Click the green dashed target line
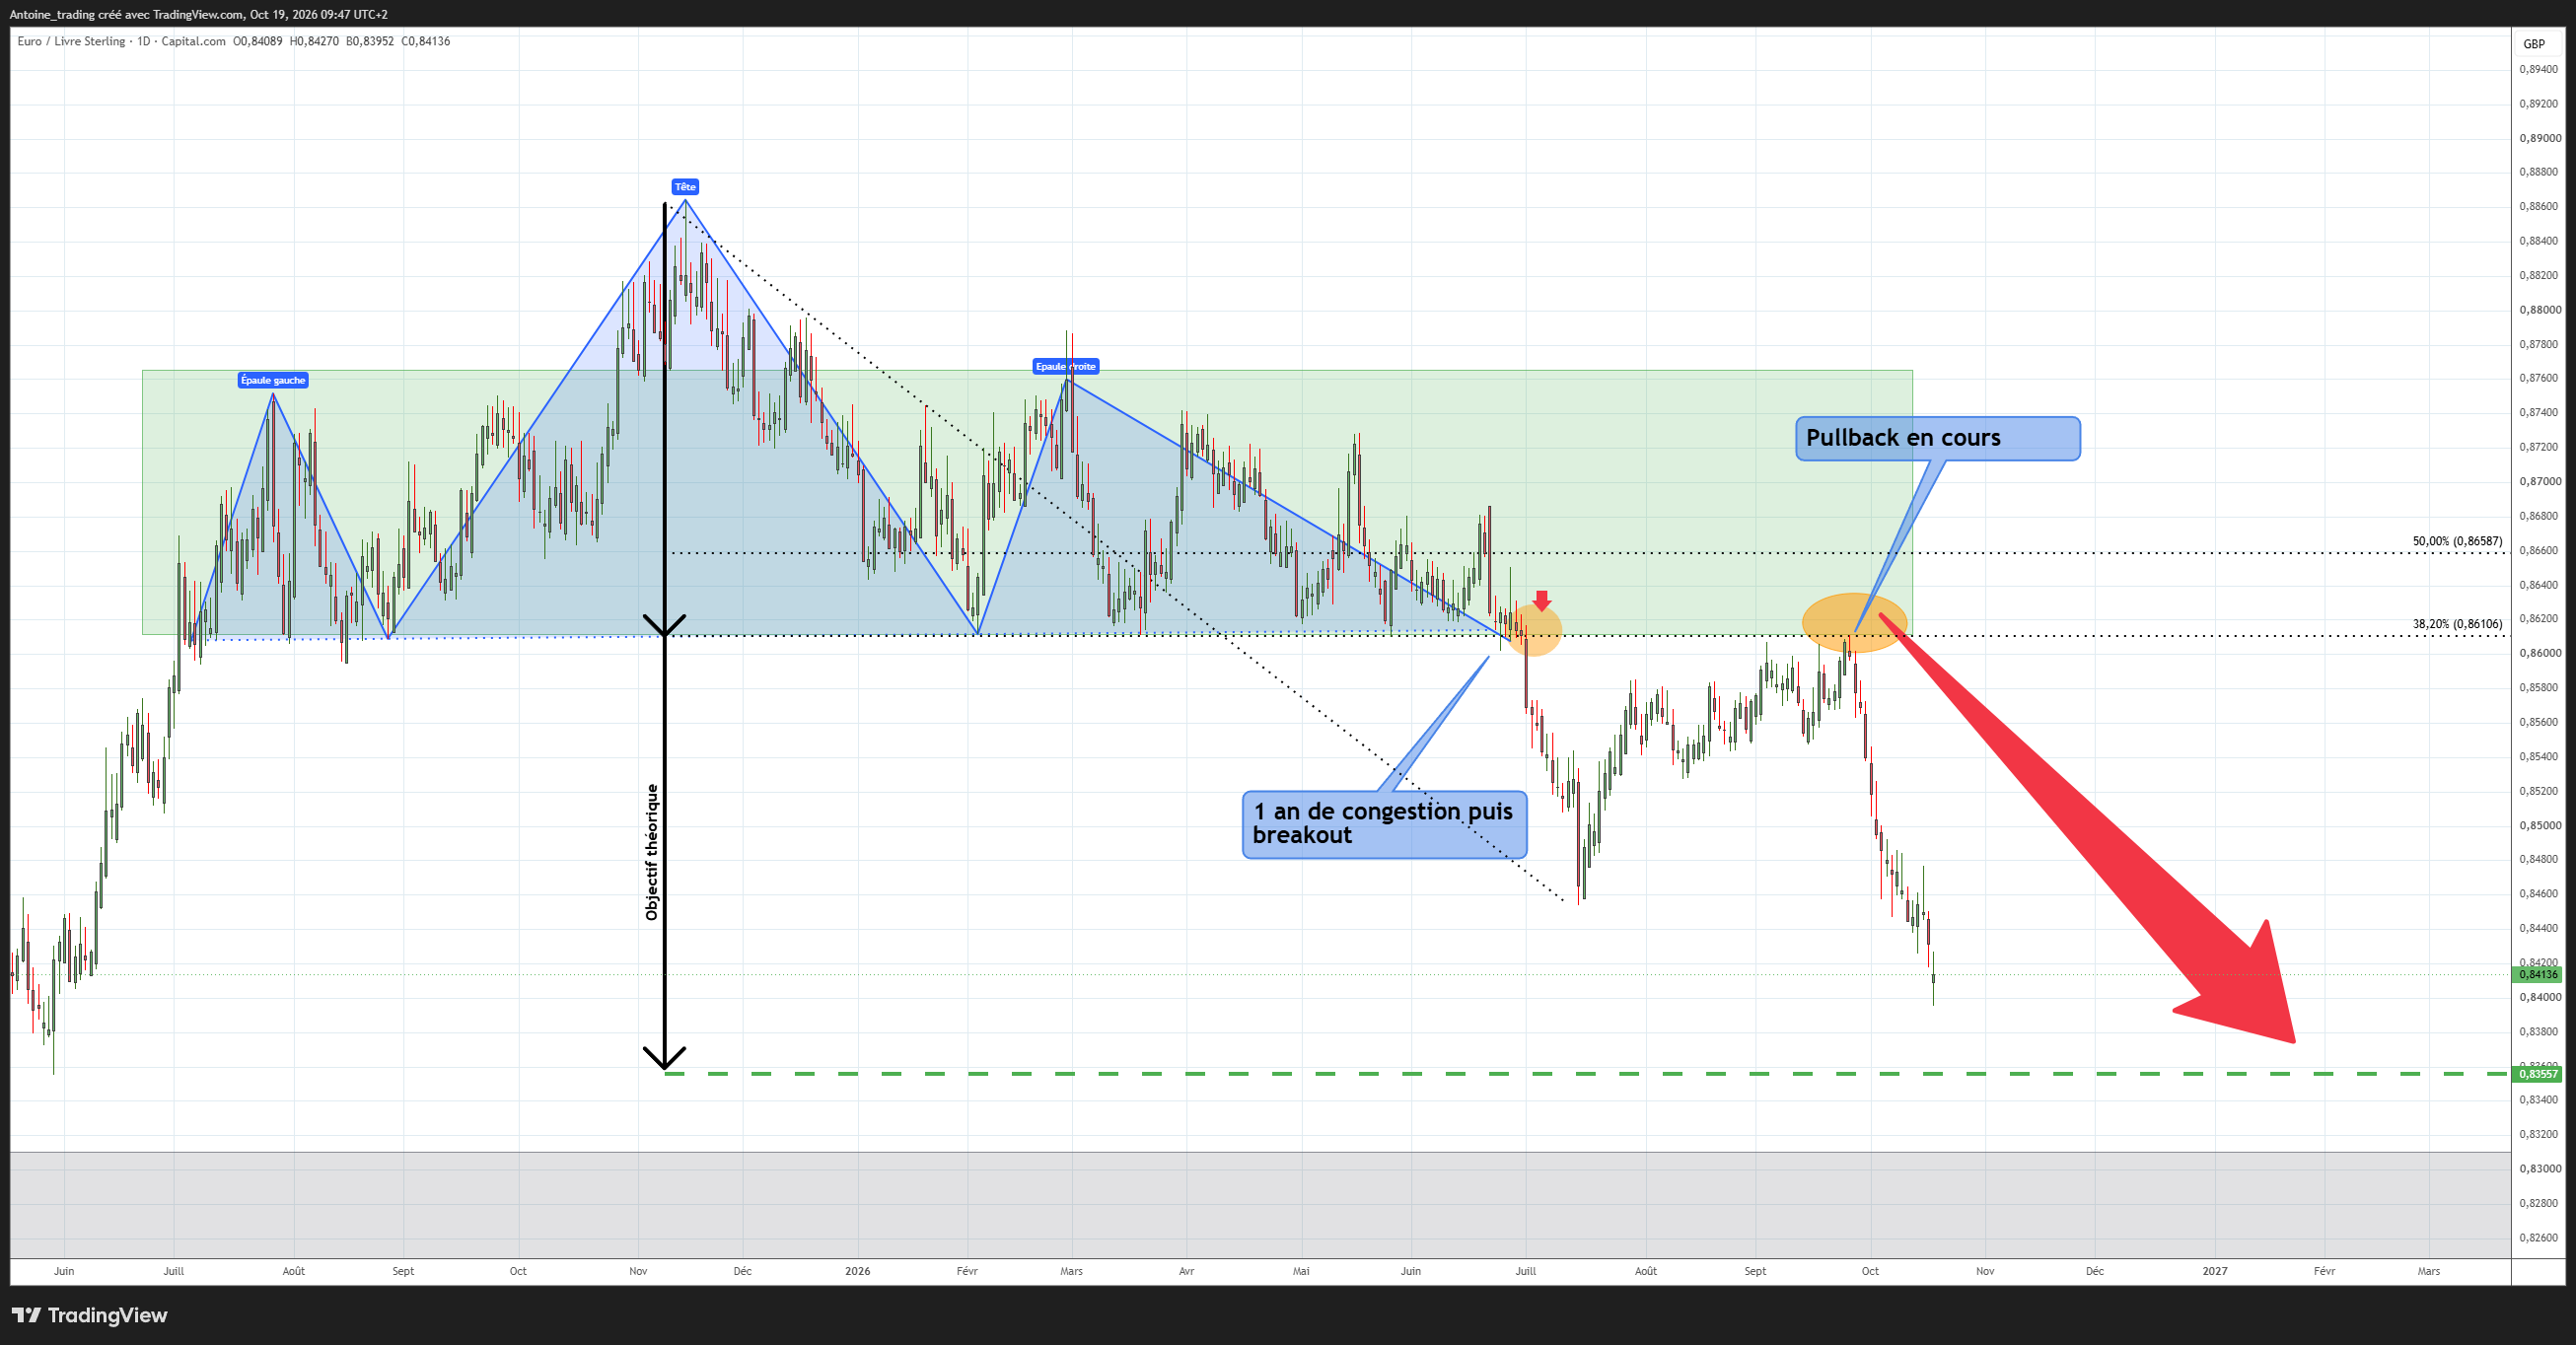The image size is (2576, 1345). [1587, 1074]
